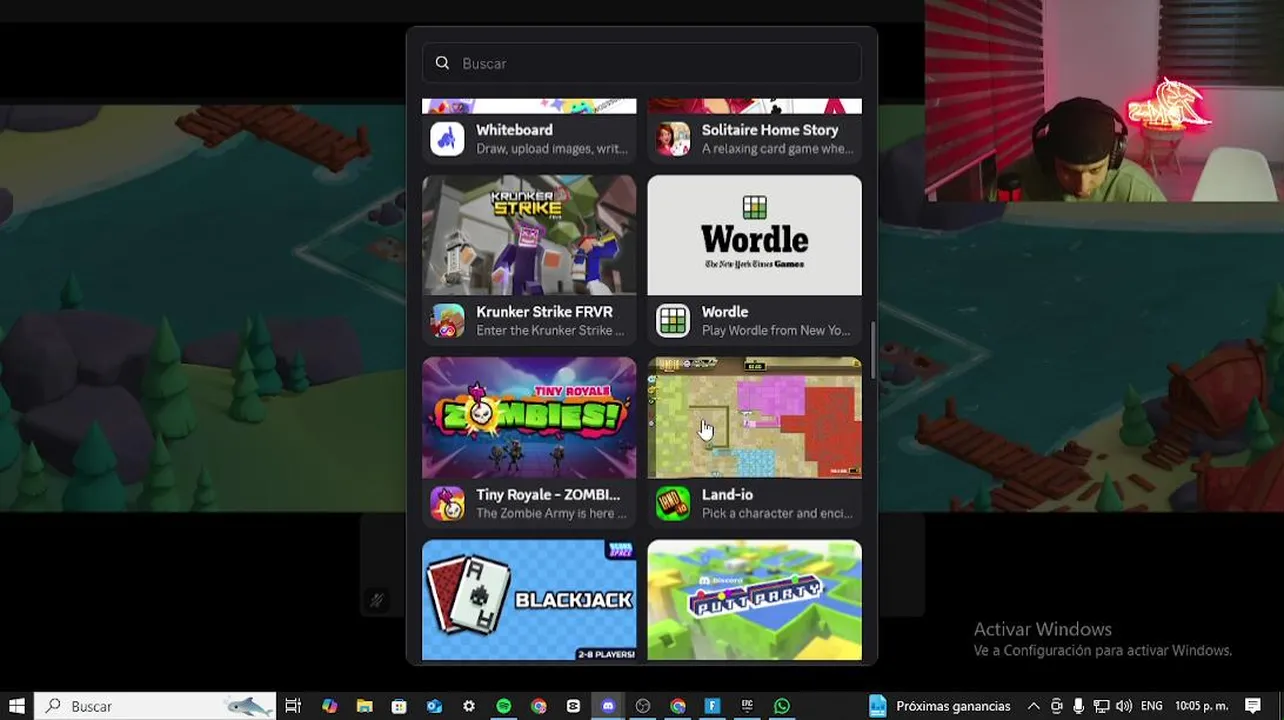This screenshot has height=720, width=1284.
Task: Click "Play Wordle from New Yo..." description
Action: 776,331
